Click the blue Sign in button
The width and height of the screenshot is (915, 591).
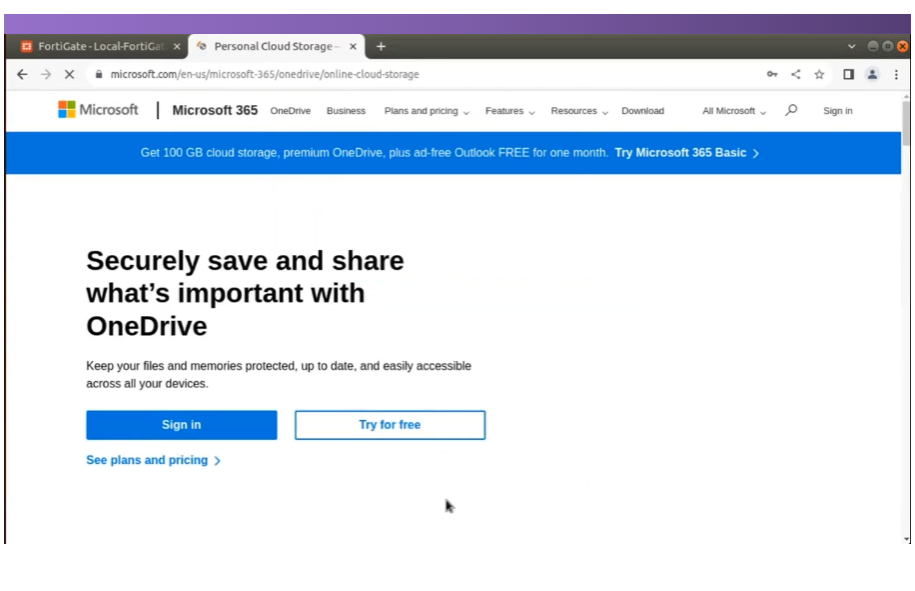click(x=181, y=425)
